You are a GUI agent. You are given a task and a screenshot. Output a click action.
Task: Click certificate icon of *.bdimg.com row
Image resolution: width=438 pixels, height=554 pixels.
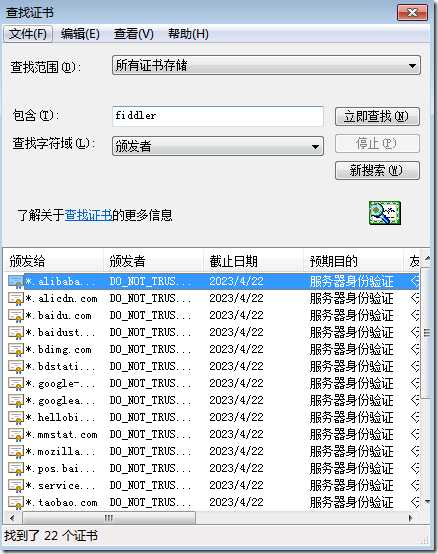click(16, 350)
